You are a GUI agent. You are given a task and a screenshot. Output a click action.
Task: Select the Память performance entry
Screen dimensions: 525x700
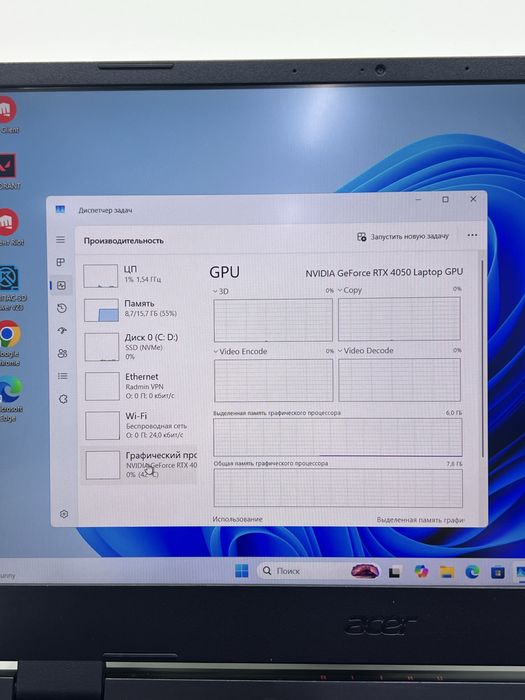pos(139,310)
